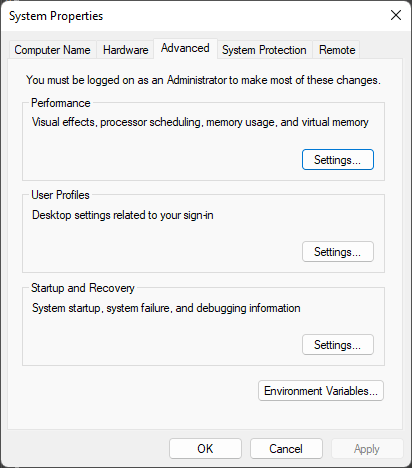Go to the System Protection tab
This screenshot has width=412, height=468.
(264, 50)
